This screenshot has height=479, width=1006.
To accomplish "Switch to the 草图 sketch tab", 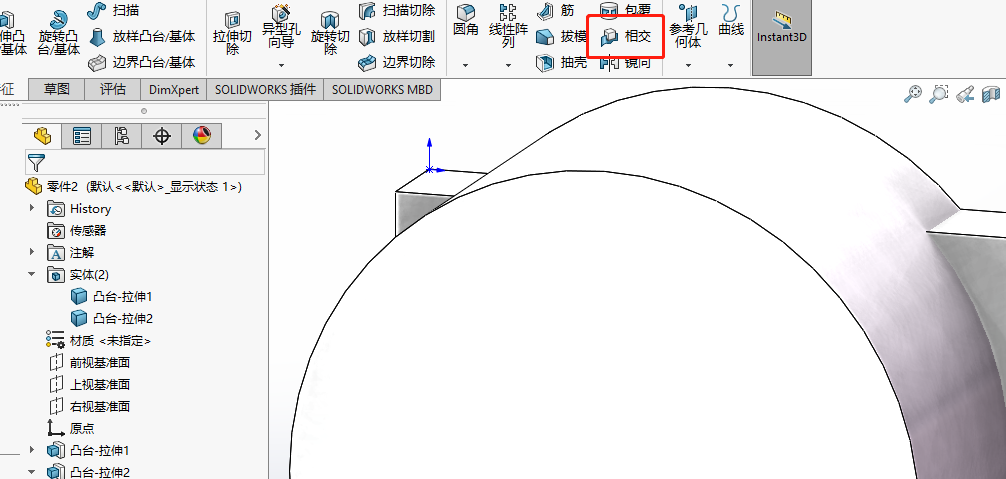I will coord(56,90).
